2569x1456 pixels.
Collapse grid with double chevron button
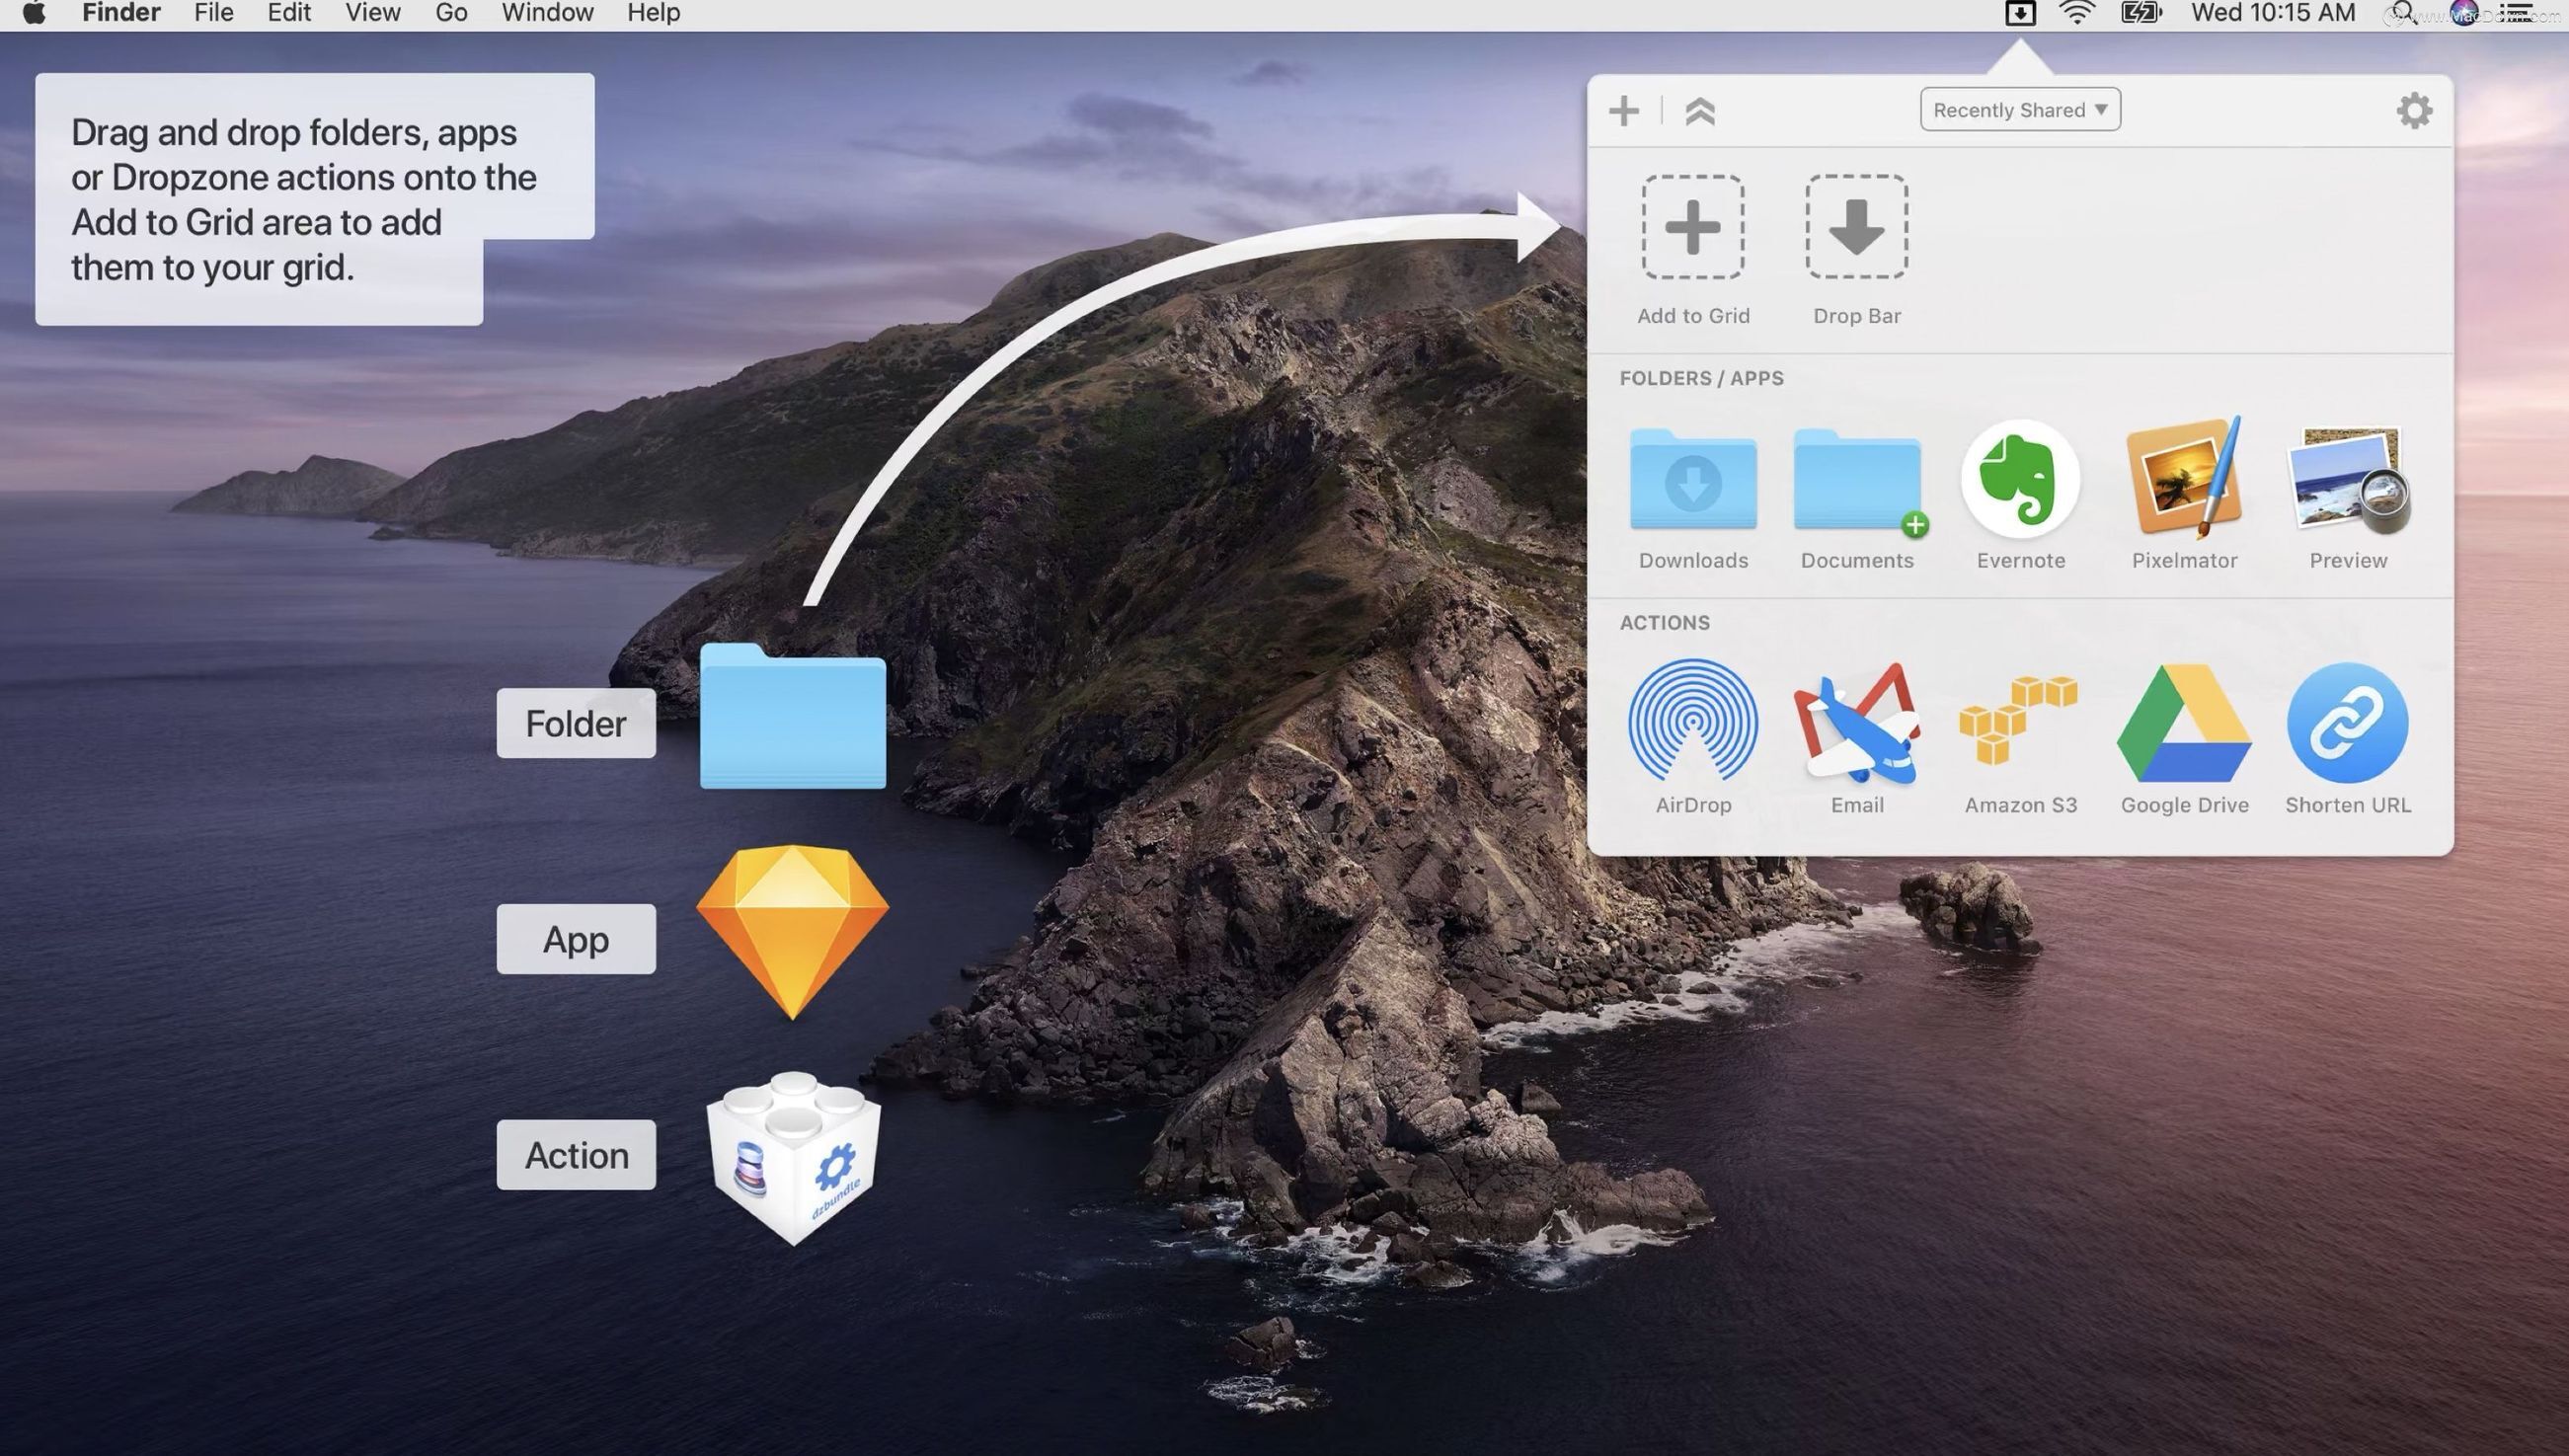click(x=1699, y=111)
